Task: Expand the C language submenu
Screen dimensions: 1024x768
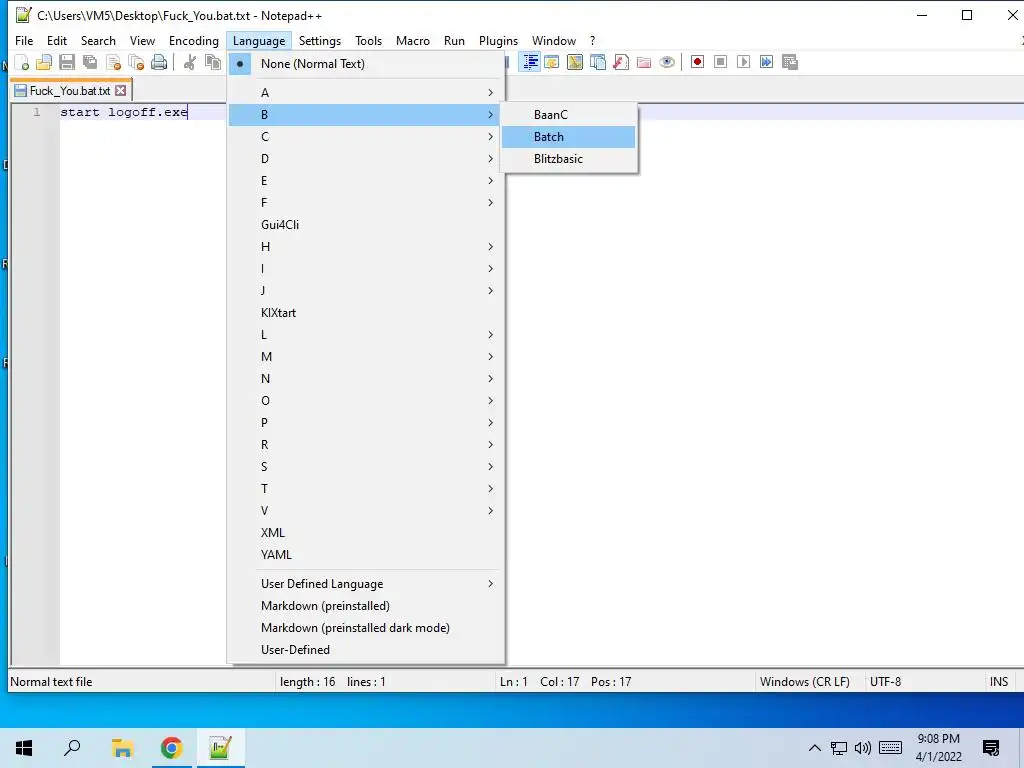Action: tap(366, 136)
